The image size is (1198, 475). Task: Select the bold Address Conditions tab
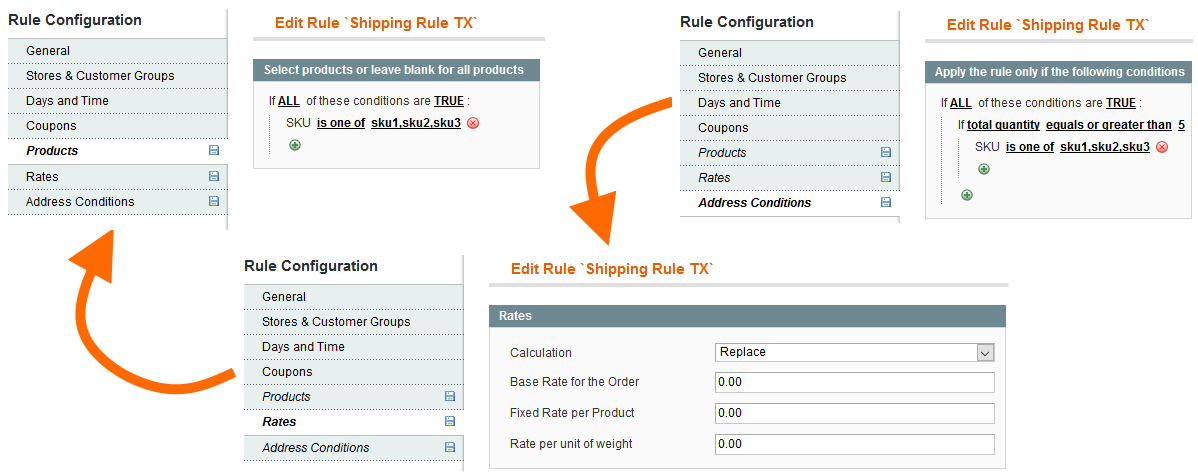click(754, 203)
